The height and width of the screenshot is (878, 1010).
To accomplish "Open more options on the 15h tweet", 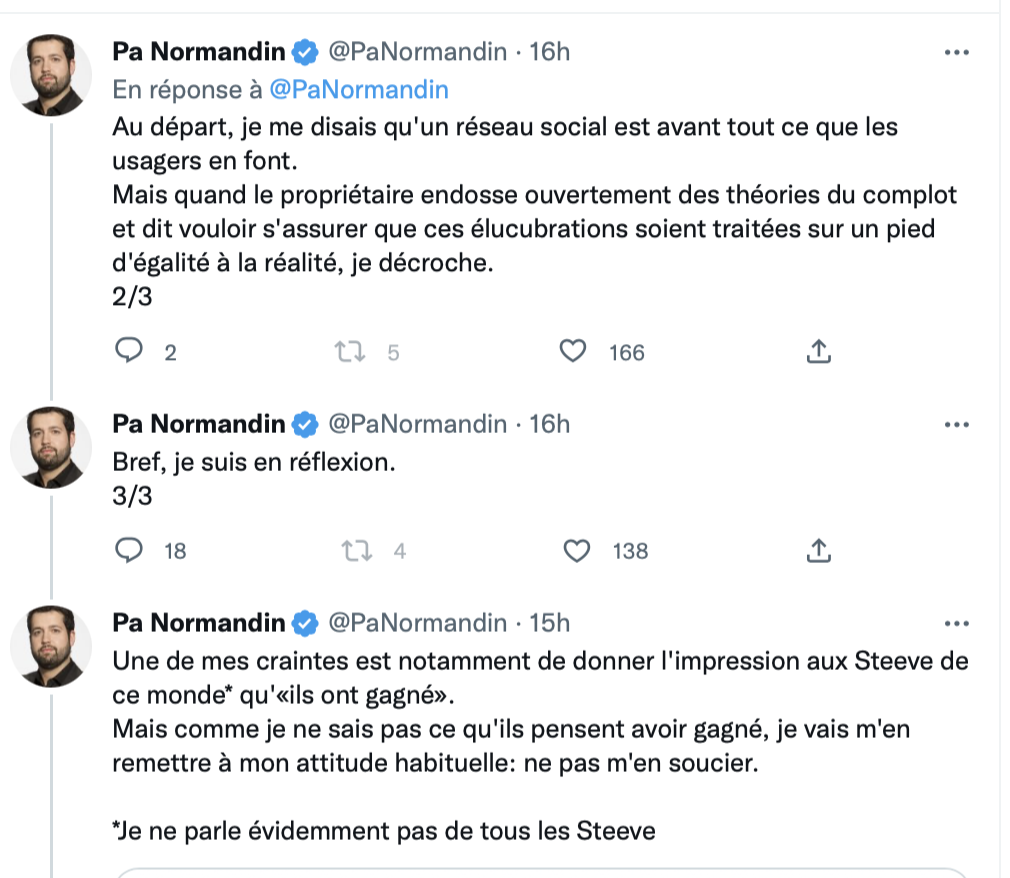I will pos(957,624).
